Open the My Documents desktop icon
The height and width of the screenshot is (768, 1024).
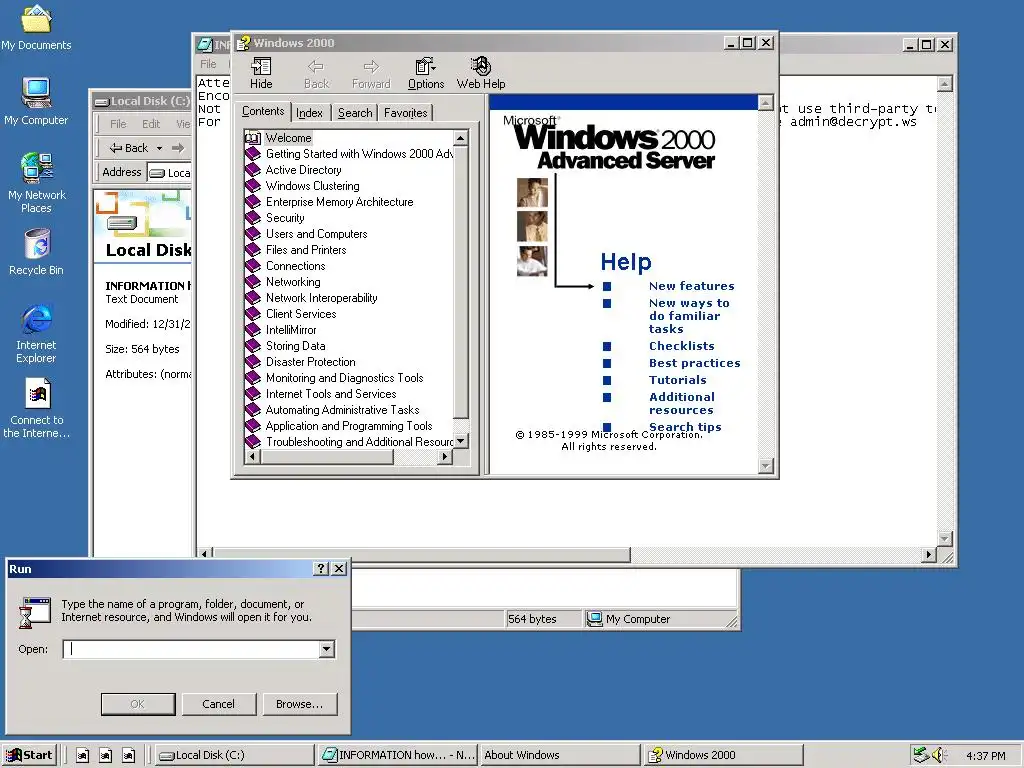pyautogui.click(x=36, y=20)
